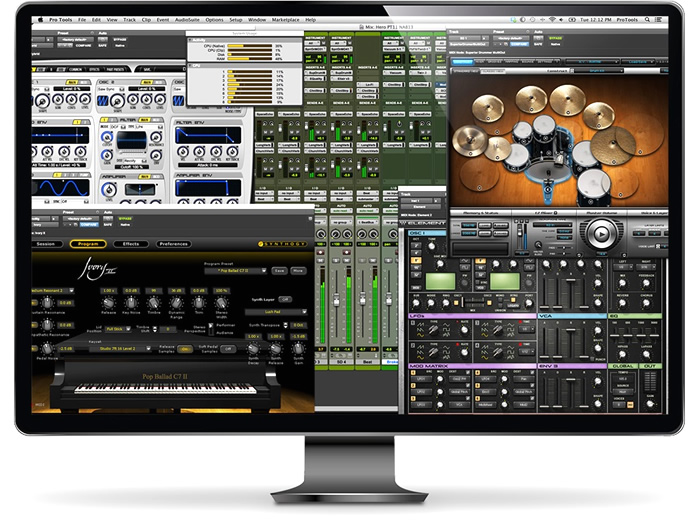Click the Element Port knob

point(529,303)
